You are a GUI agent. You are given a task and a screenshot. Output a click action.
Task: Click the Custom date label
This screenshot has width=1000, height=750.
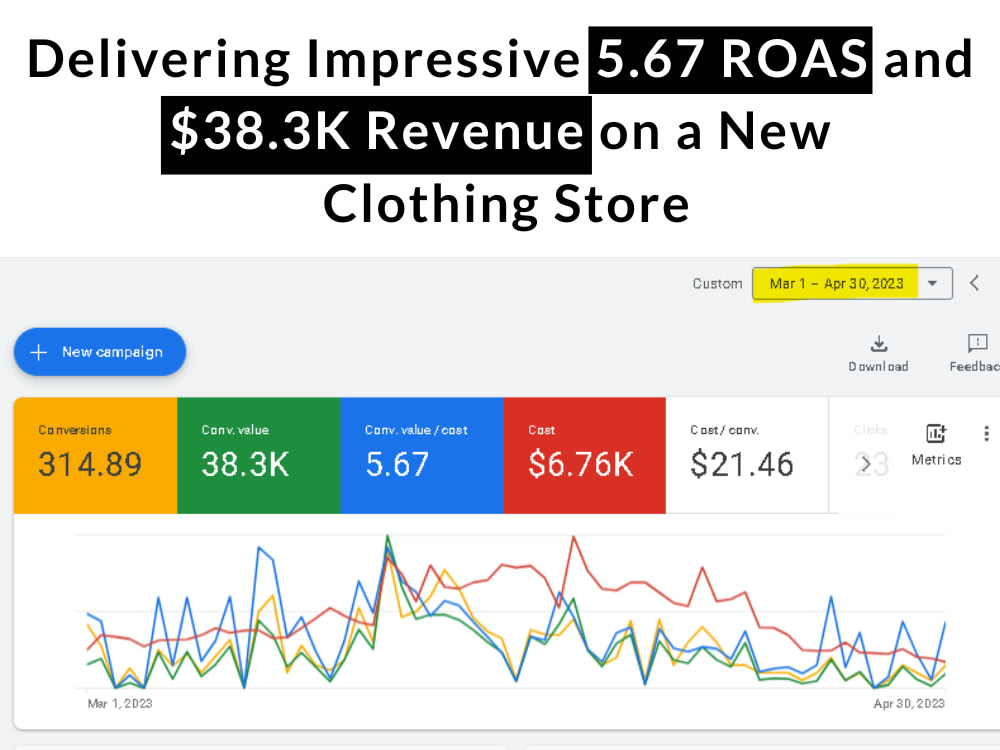[717, 284]
